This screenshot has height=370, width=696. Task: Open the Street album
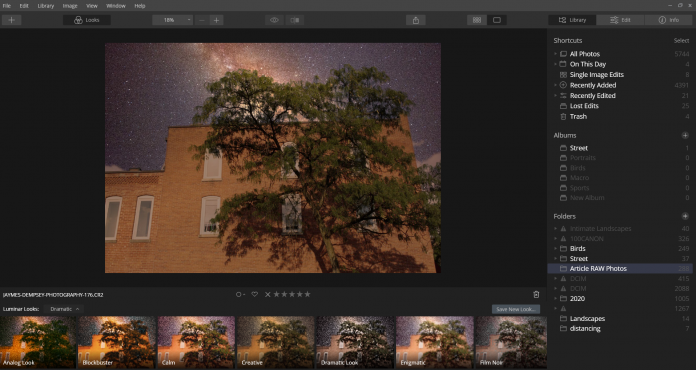coord(578,148)
